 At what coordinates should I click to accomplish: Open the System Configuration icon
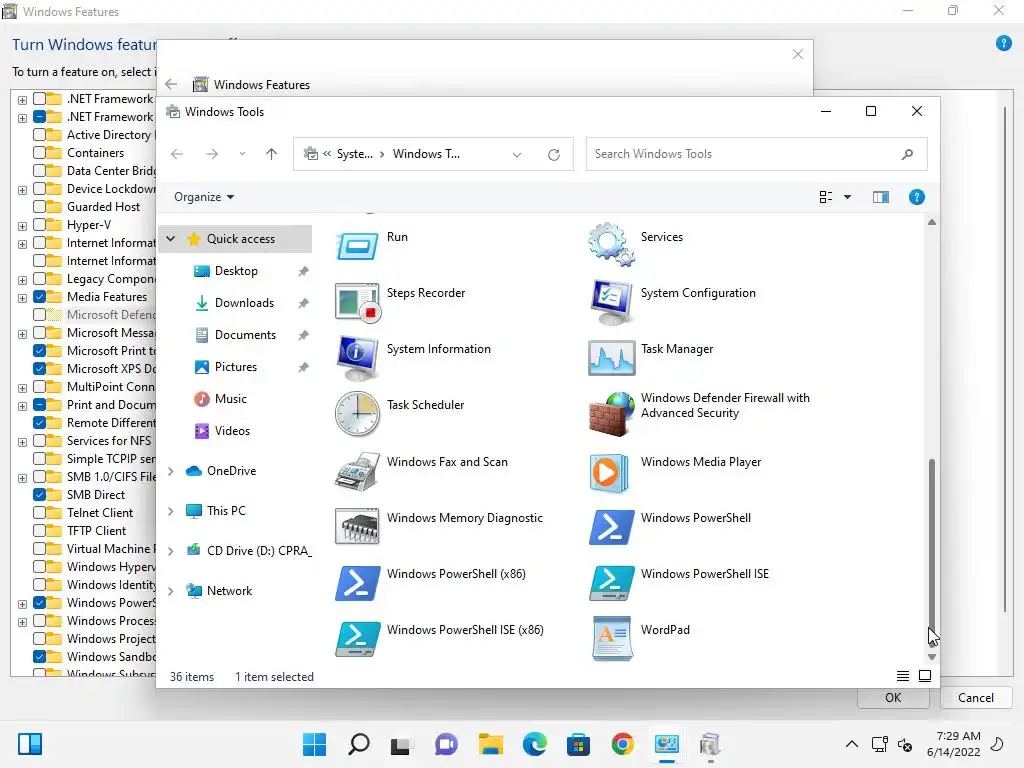click(611, 302)
